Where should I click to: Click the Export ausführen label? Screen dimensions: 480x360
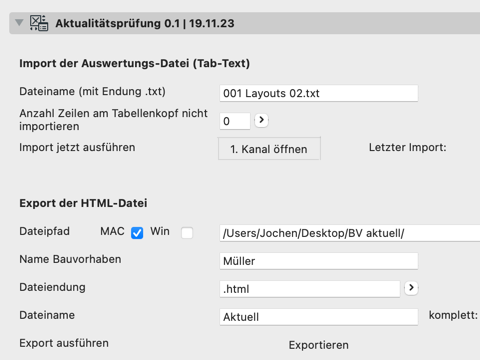[x=64, y=343]
